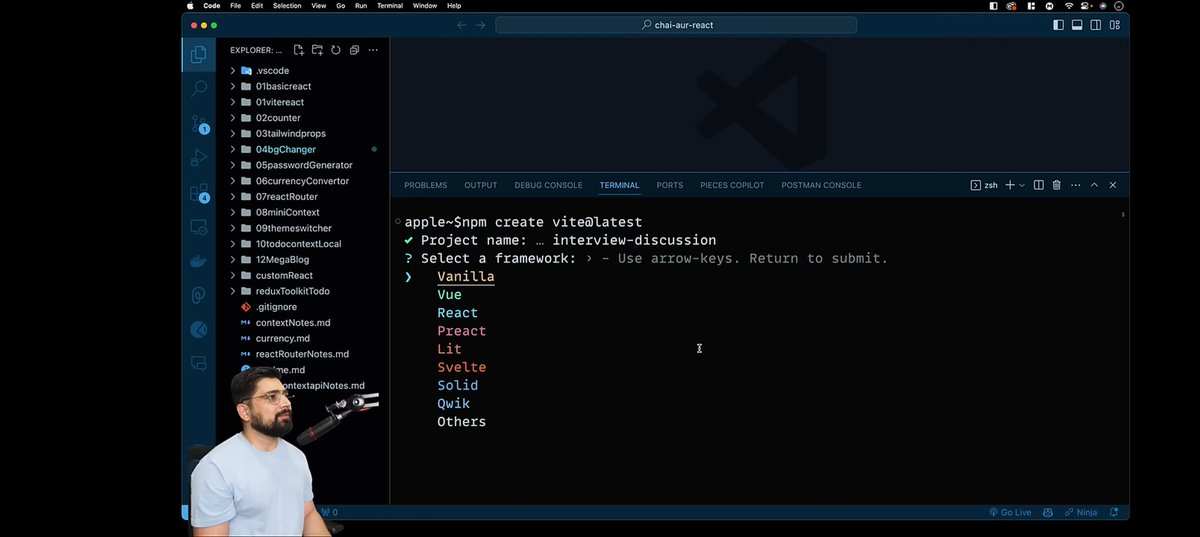Open Source Control view with badge
Screen dimensions: 1200x537
[x=198, y=124]
